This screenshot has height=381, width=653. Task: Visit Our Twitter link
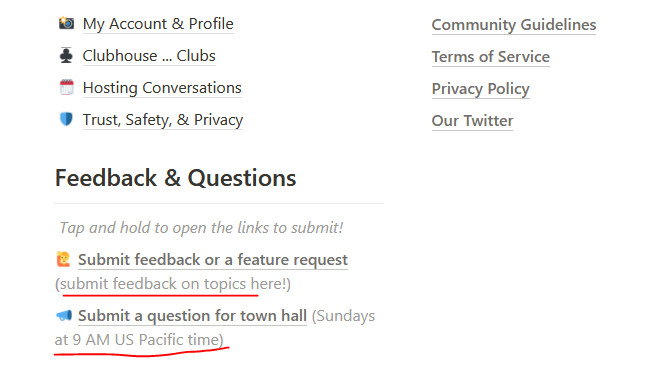tap(472, 121)
